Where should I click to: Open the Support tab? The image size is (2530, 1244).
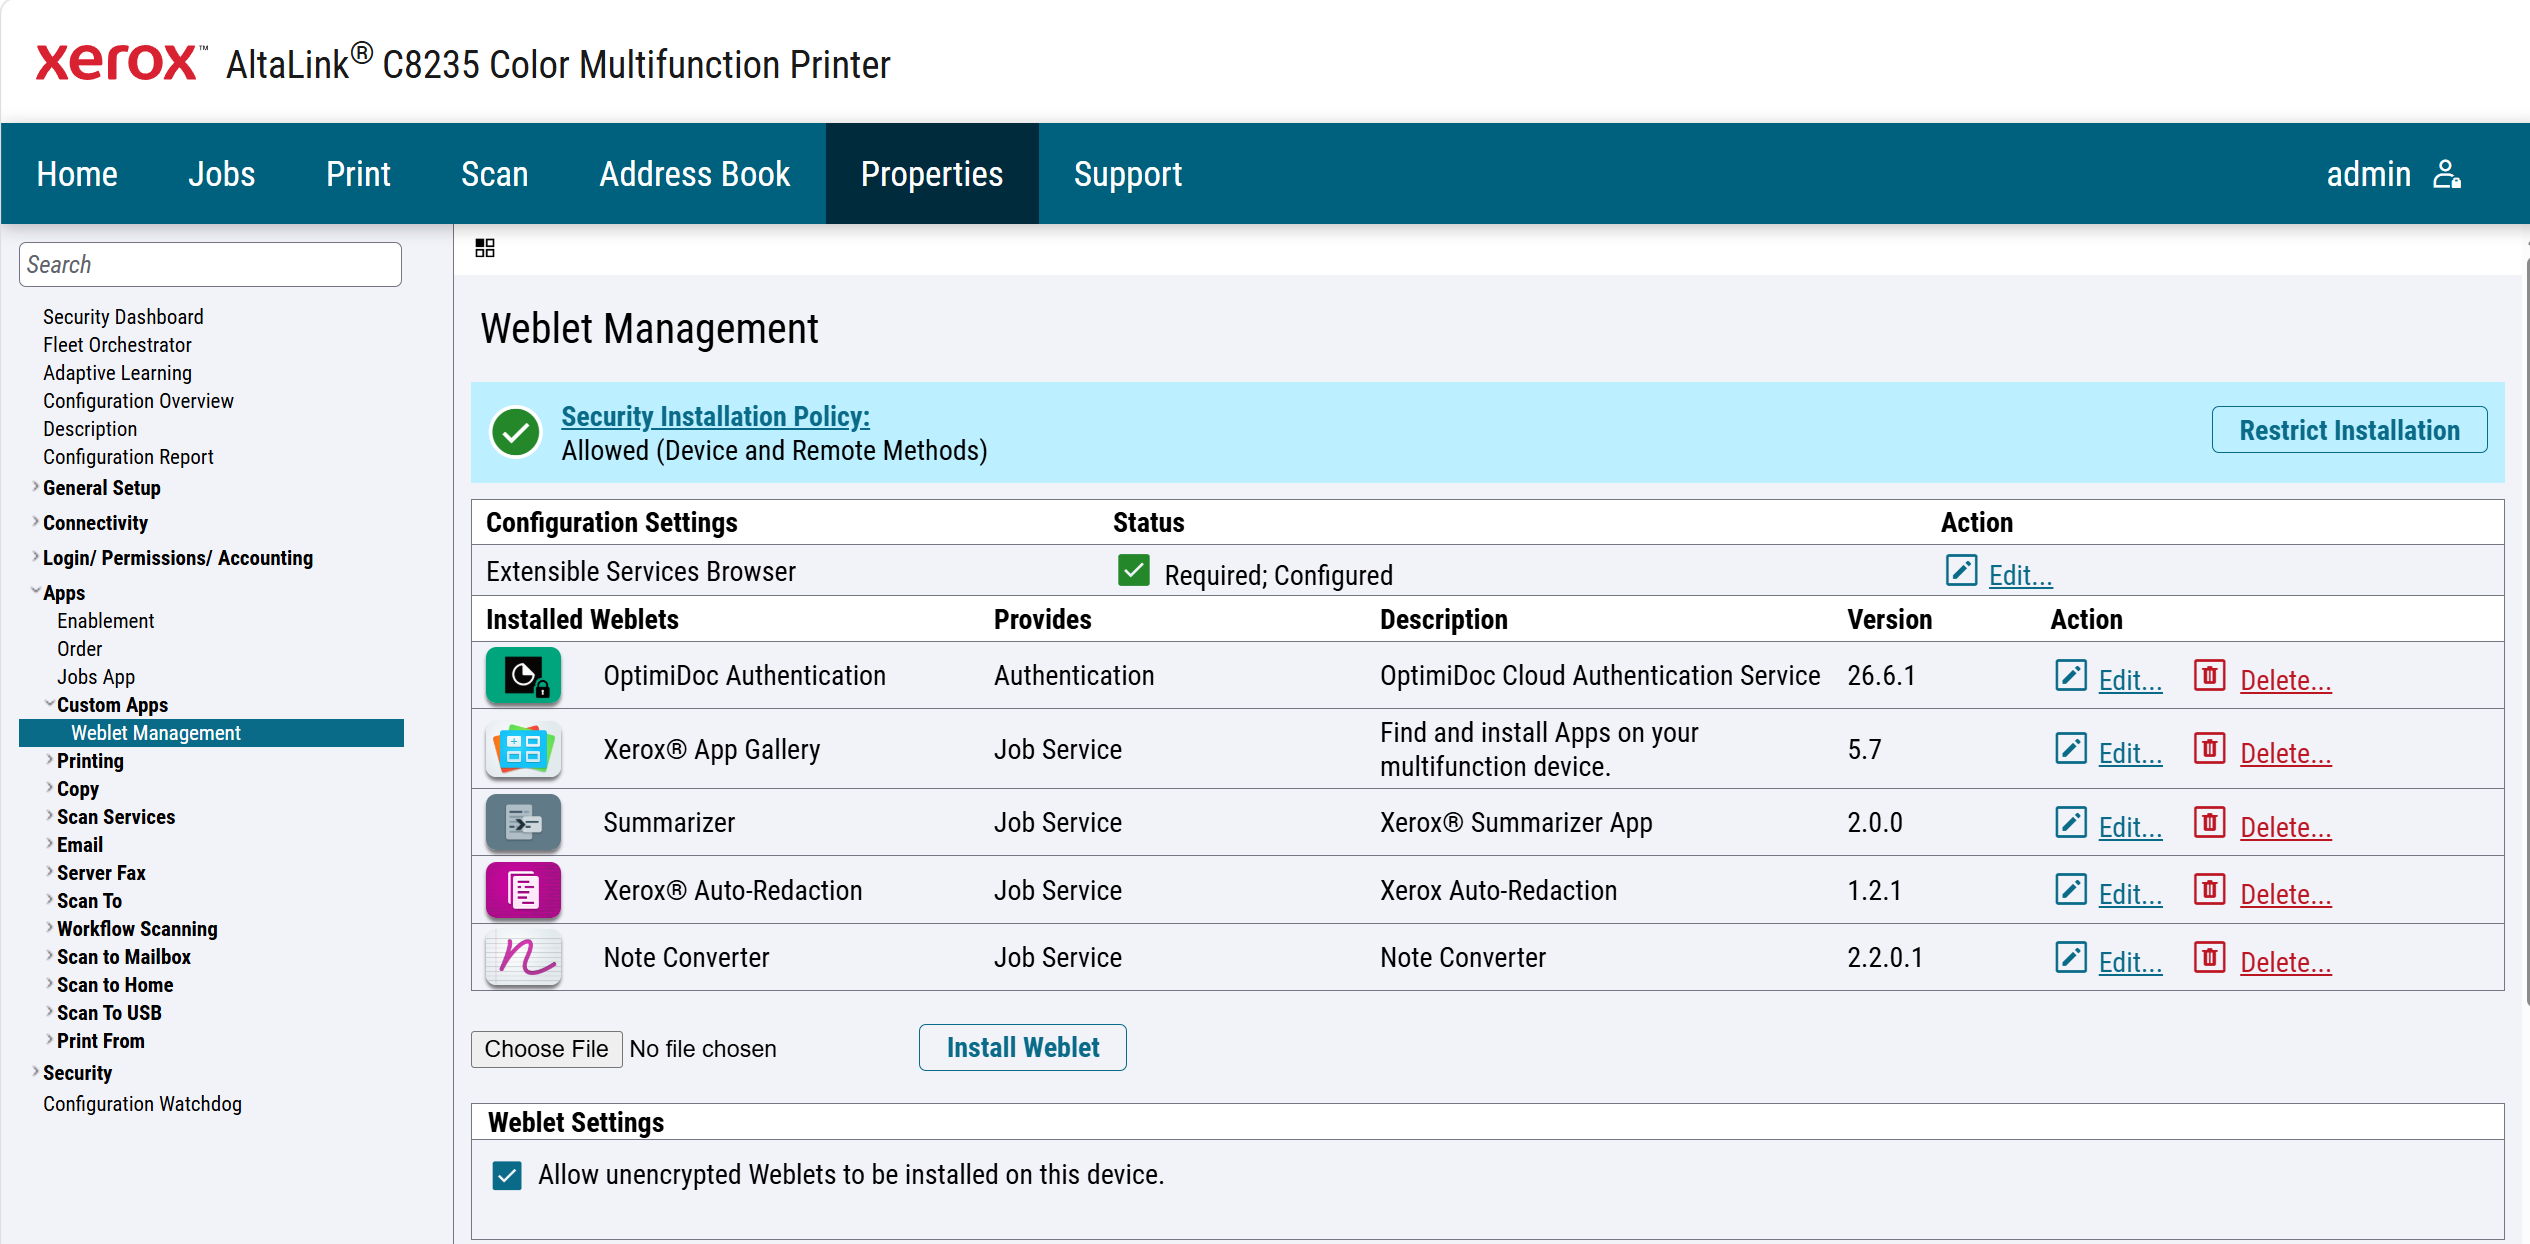coord(1128,174)
